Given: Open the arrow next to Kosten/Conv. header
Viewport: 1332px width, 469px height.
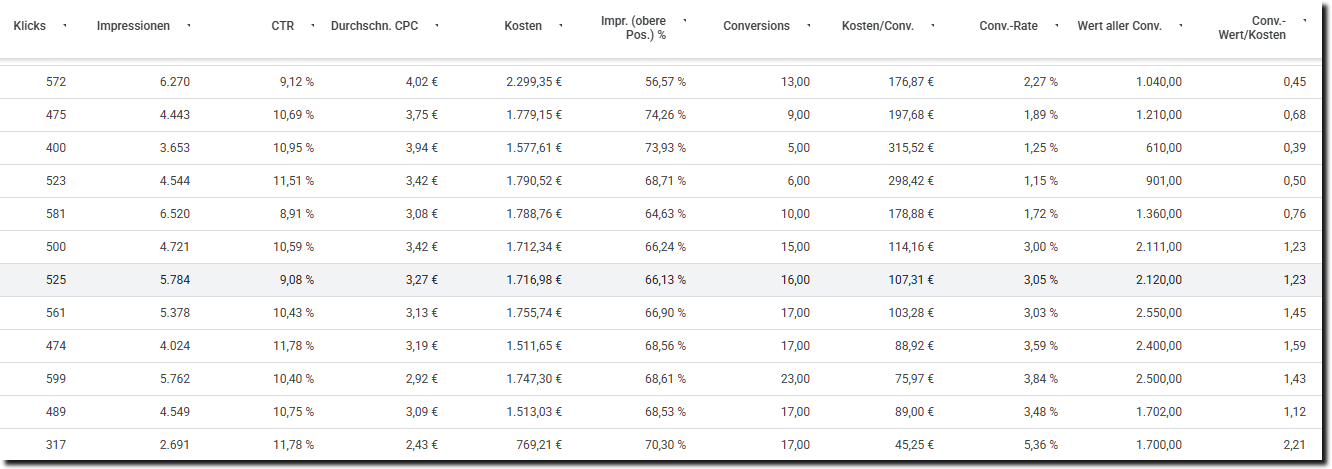Looking at the screenshot, I should click(933, 26).
